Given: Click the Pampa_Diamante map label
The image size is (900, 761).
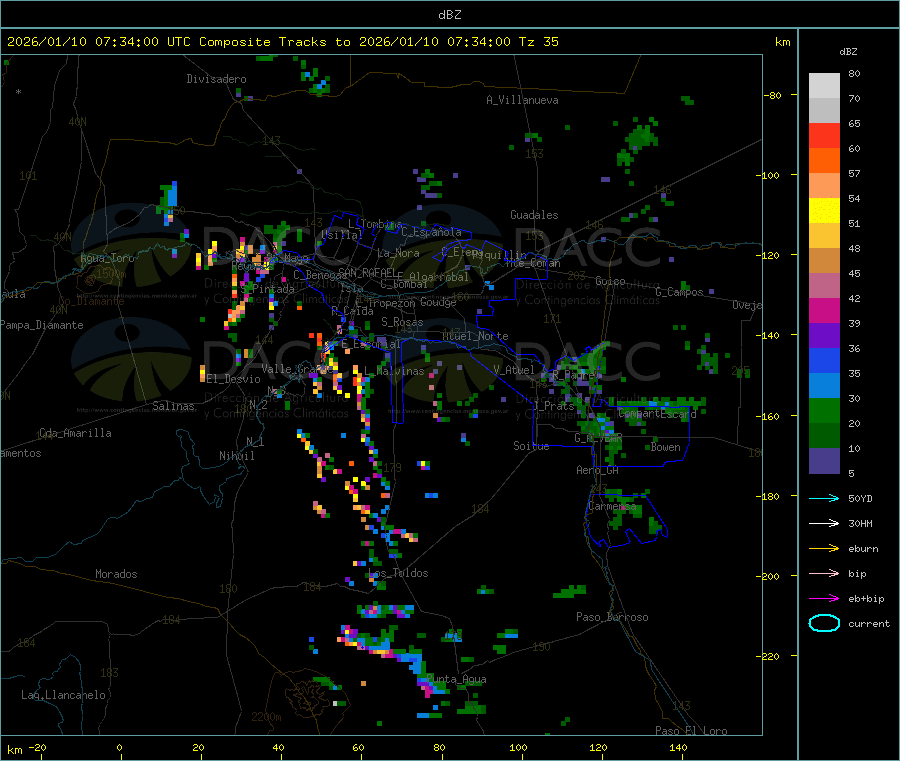Looking at the screenshot, I should tap(42, 325).
